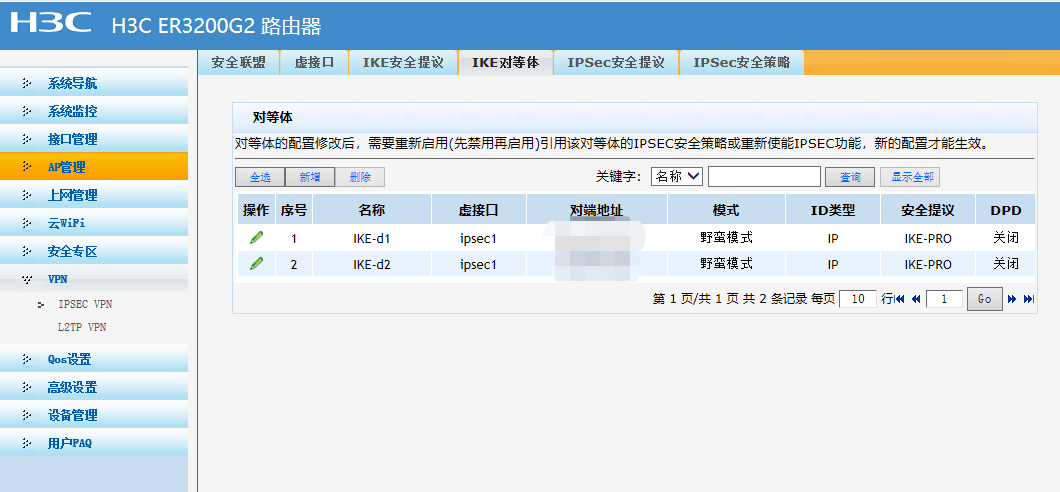Click the 模式 column header
The width and height of the screenshot is (1060, 492).
[726, 210]
